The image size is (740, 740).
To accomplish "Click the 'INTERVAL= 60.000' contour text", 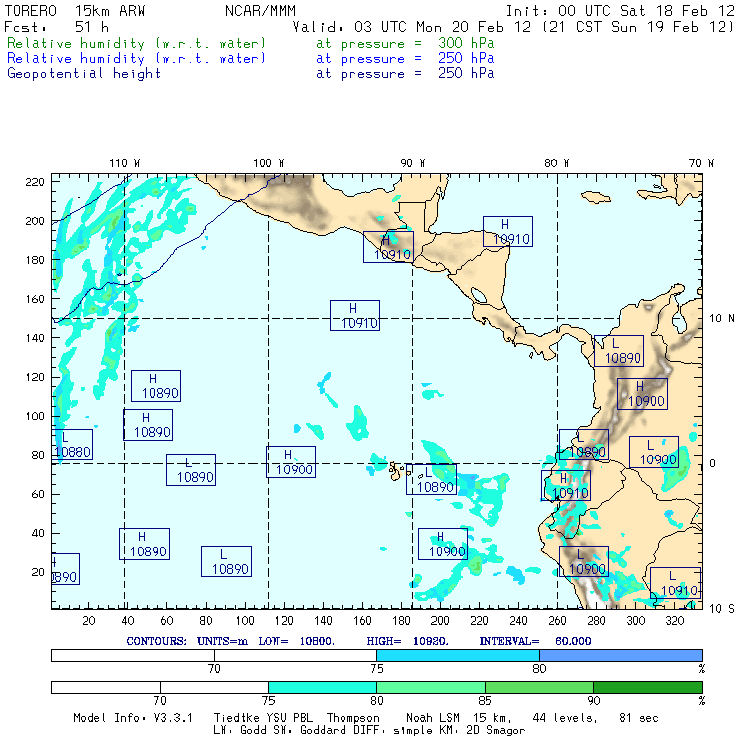I will [x=535, y=641].
